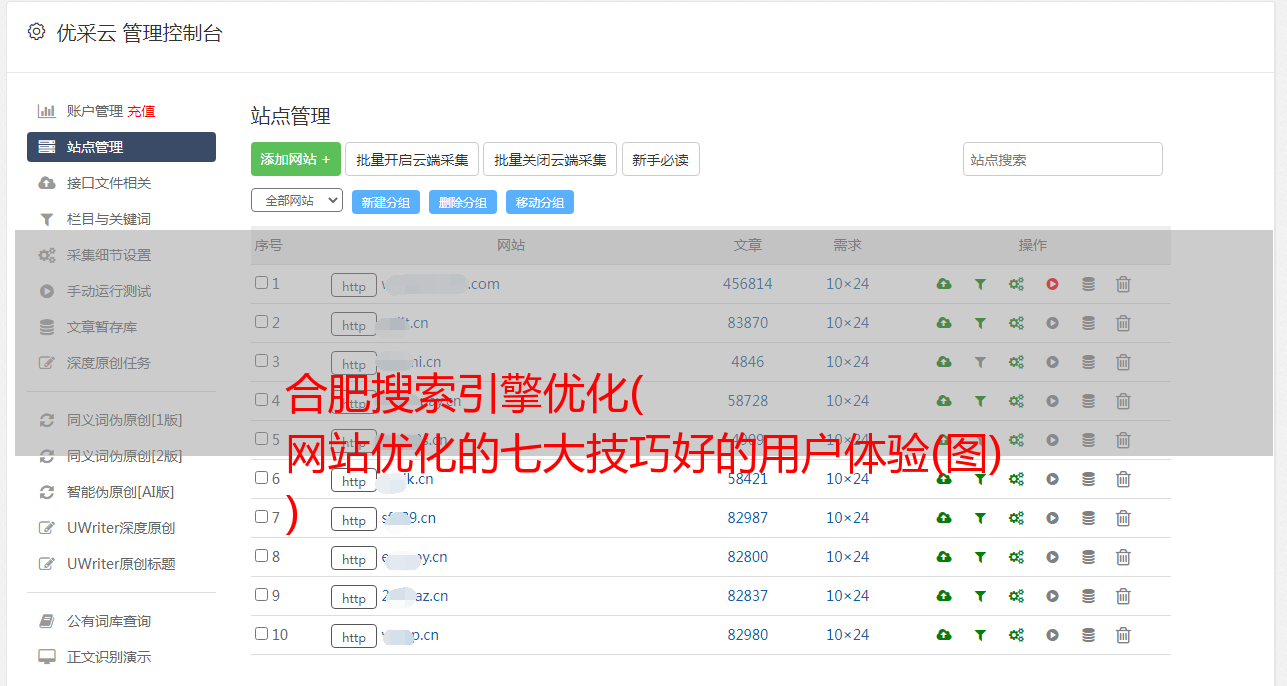Click the database icon in row 6

coord(1088,479)
